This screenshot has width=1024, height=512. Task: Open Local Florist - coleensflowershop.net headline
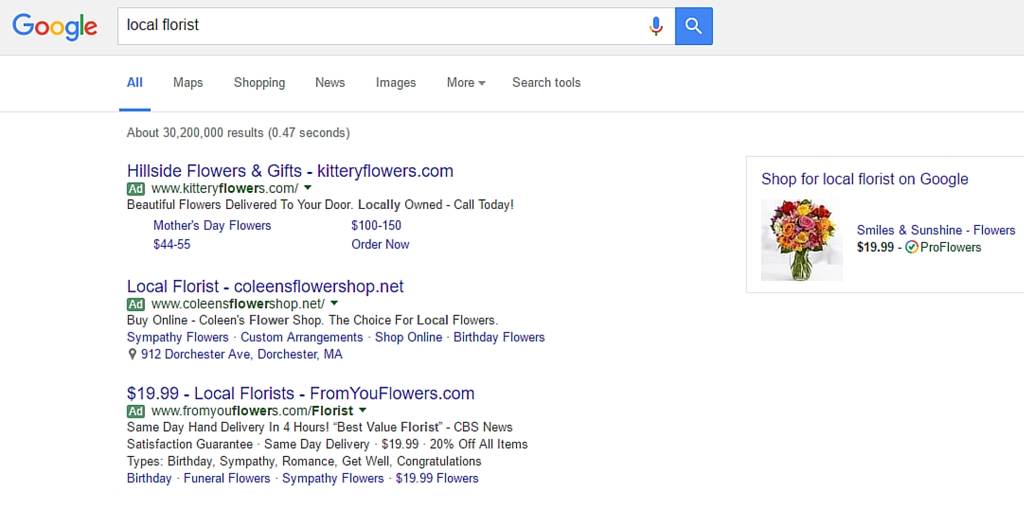[265, 286]
